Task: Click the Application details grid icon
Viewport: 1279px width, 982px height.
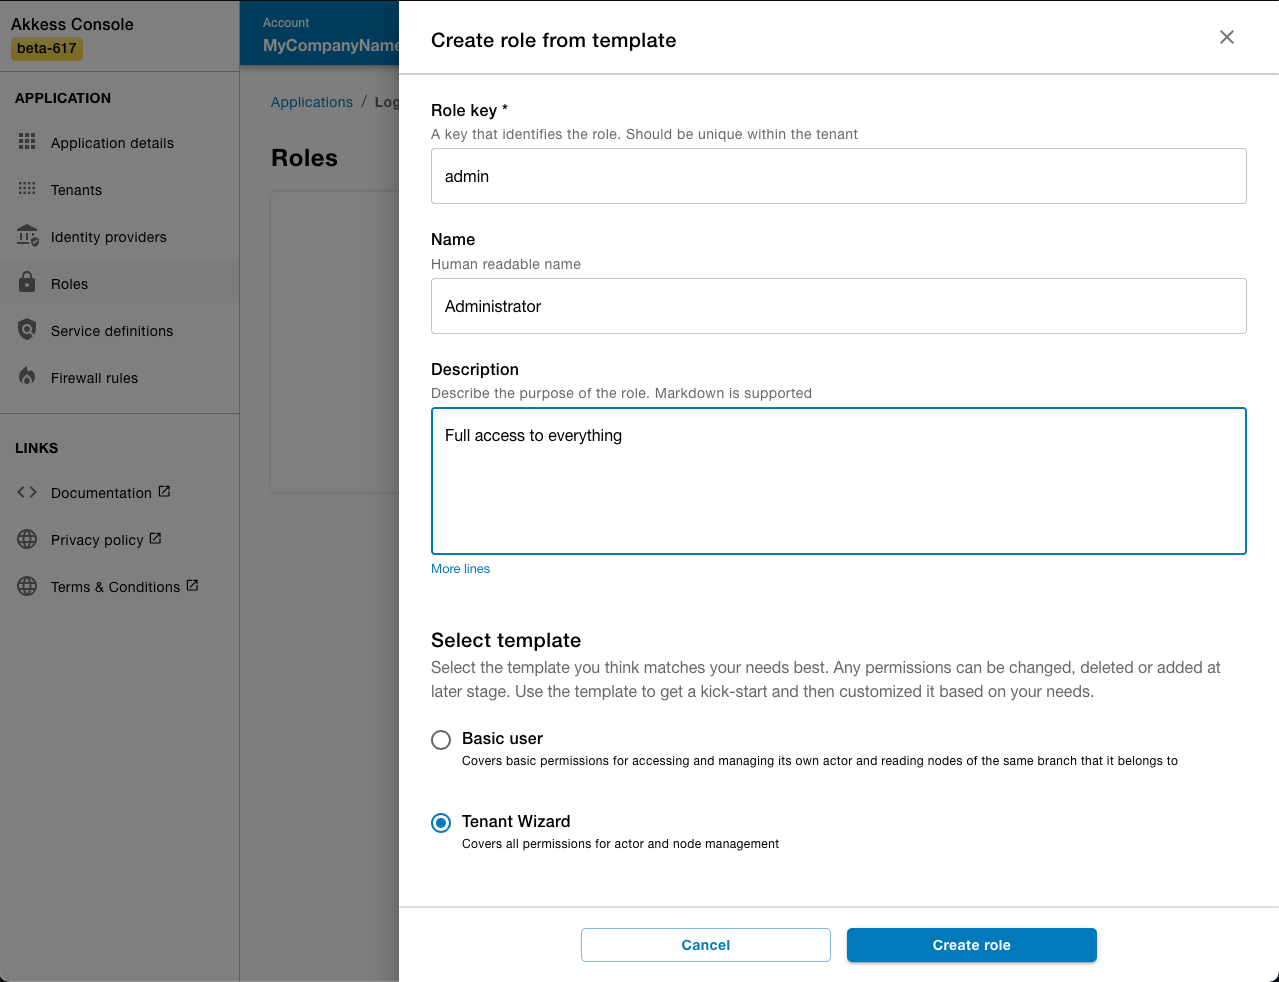Action: (x=27, y=142)
